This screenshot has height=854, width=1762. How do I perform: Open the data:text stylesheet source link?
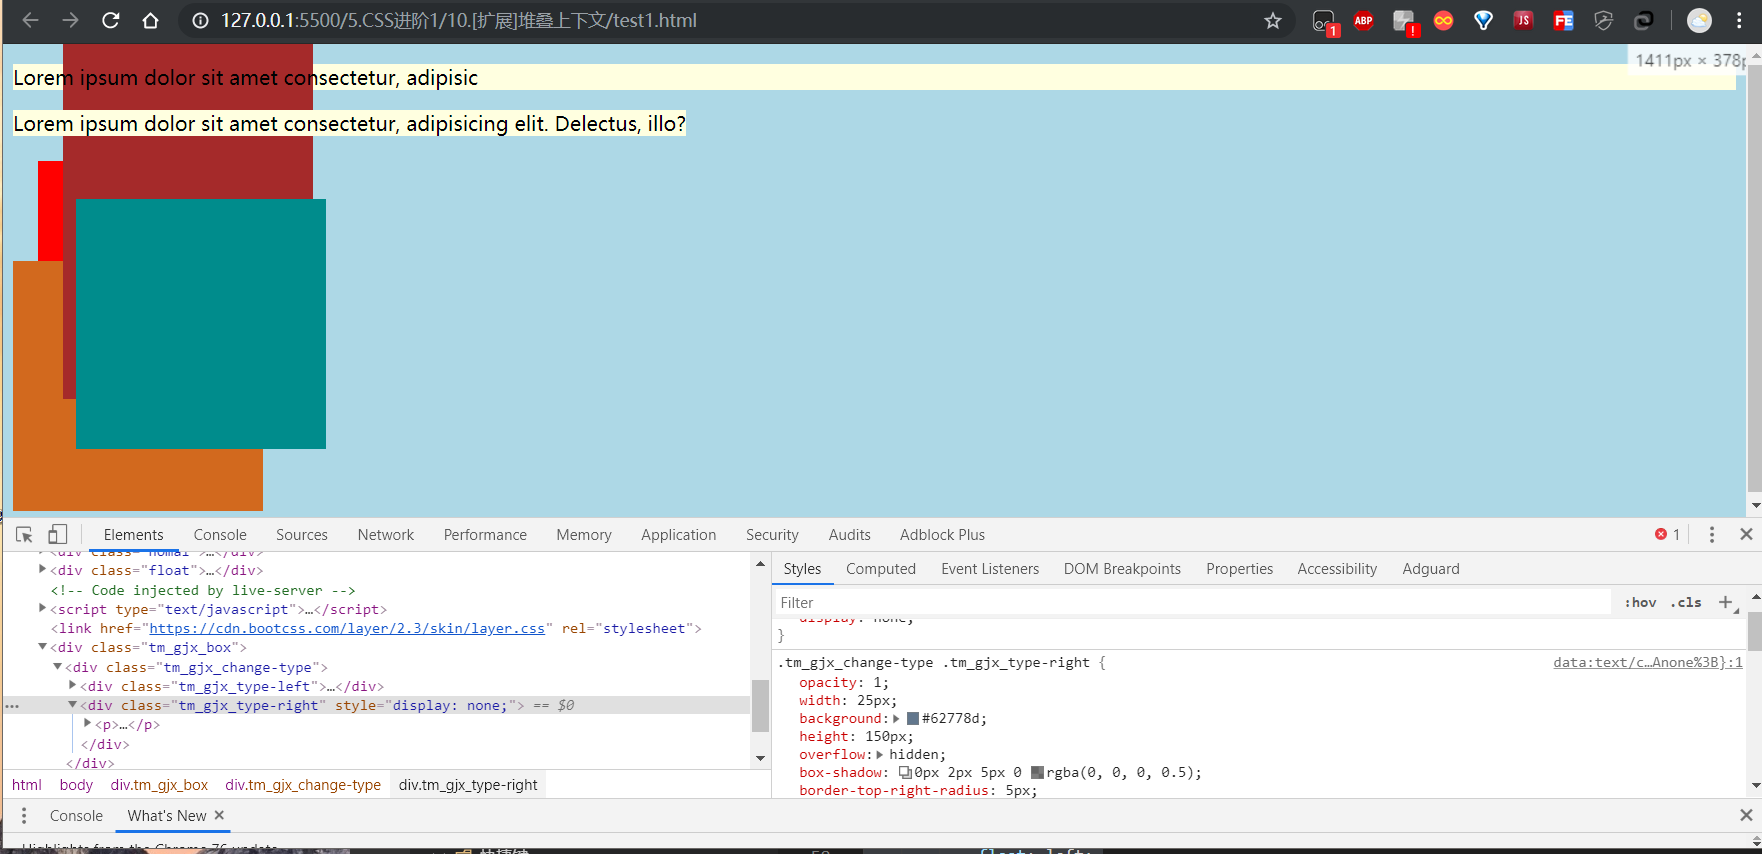1648,662
